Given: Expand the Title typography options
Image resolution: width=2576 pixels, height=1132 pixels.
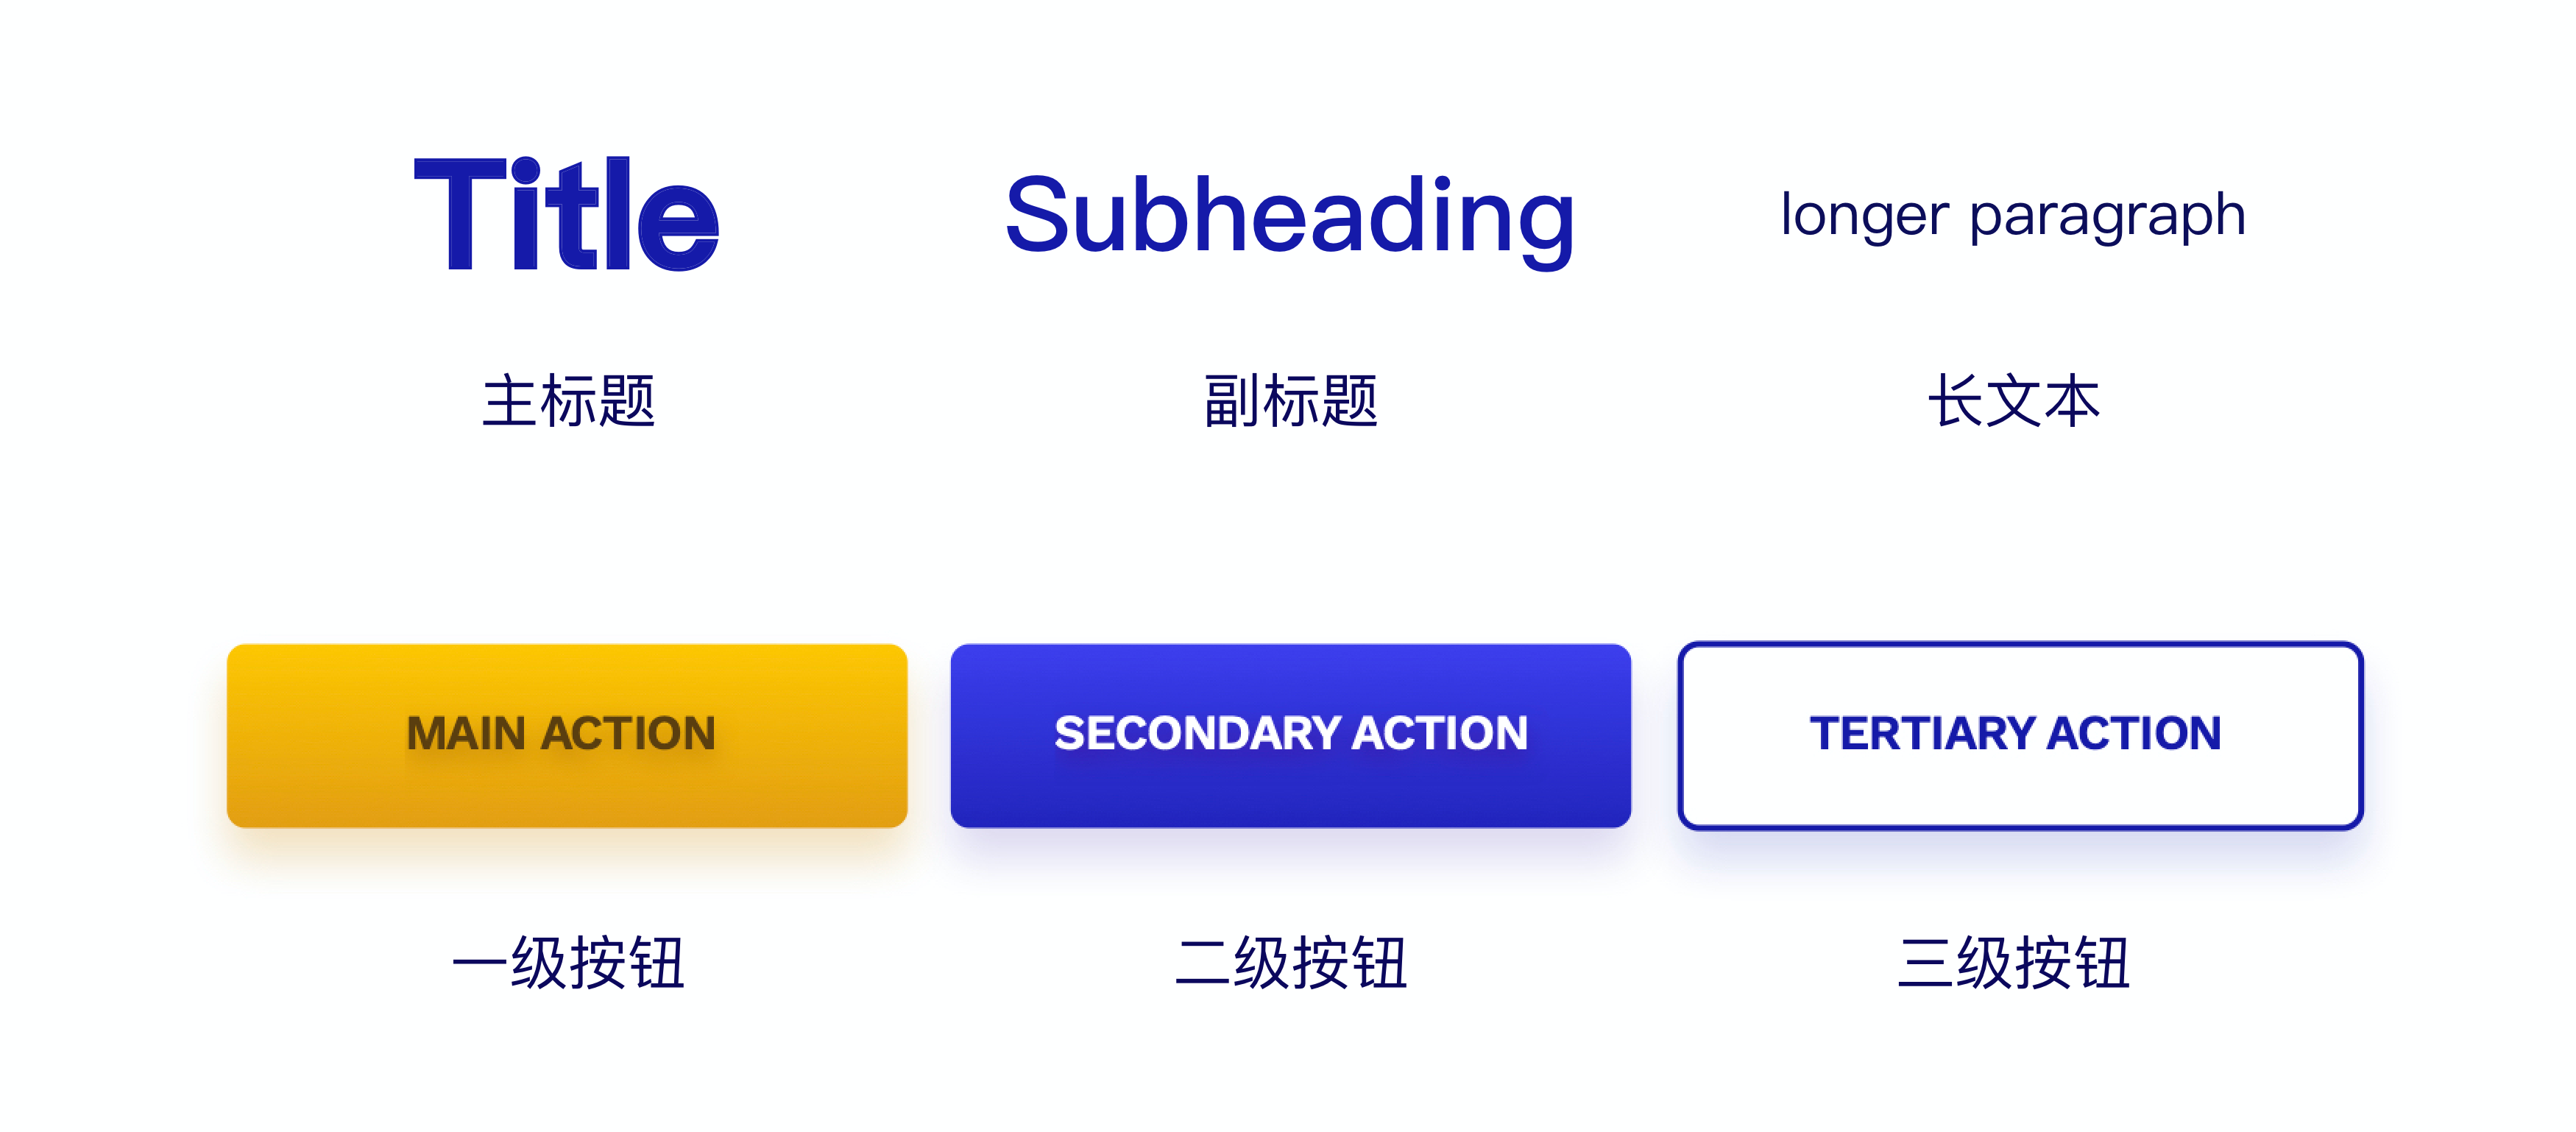Looking at the screenshot, I should (x=560, y=213).
